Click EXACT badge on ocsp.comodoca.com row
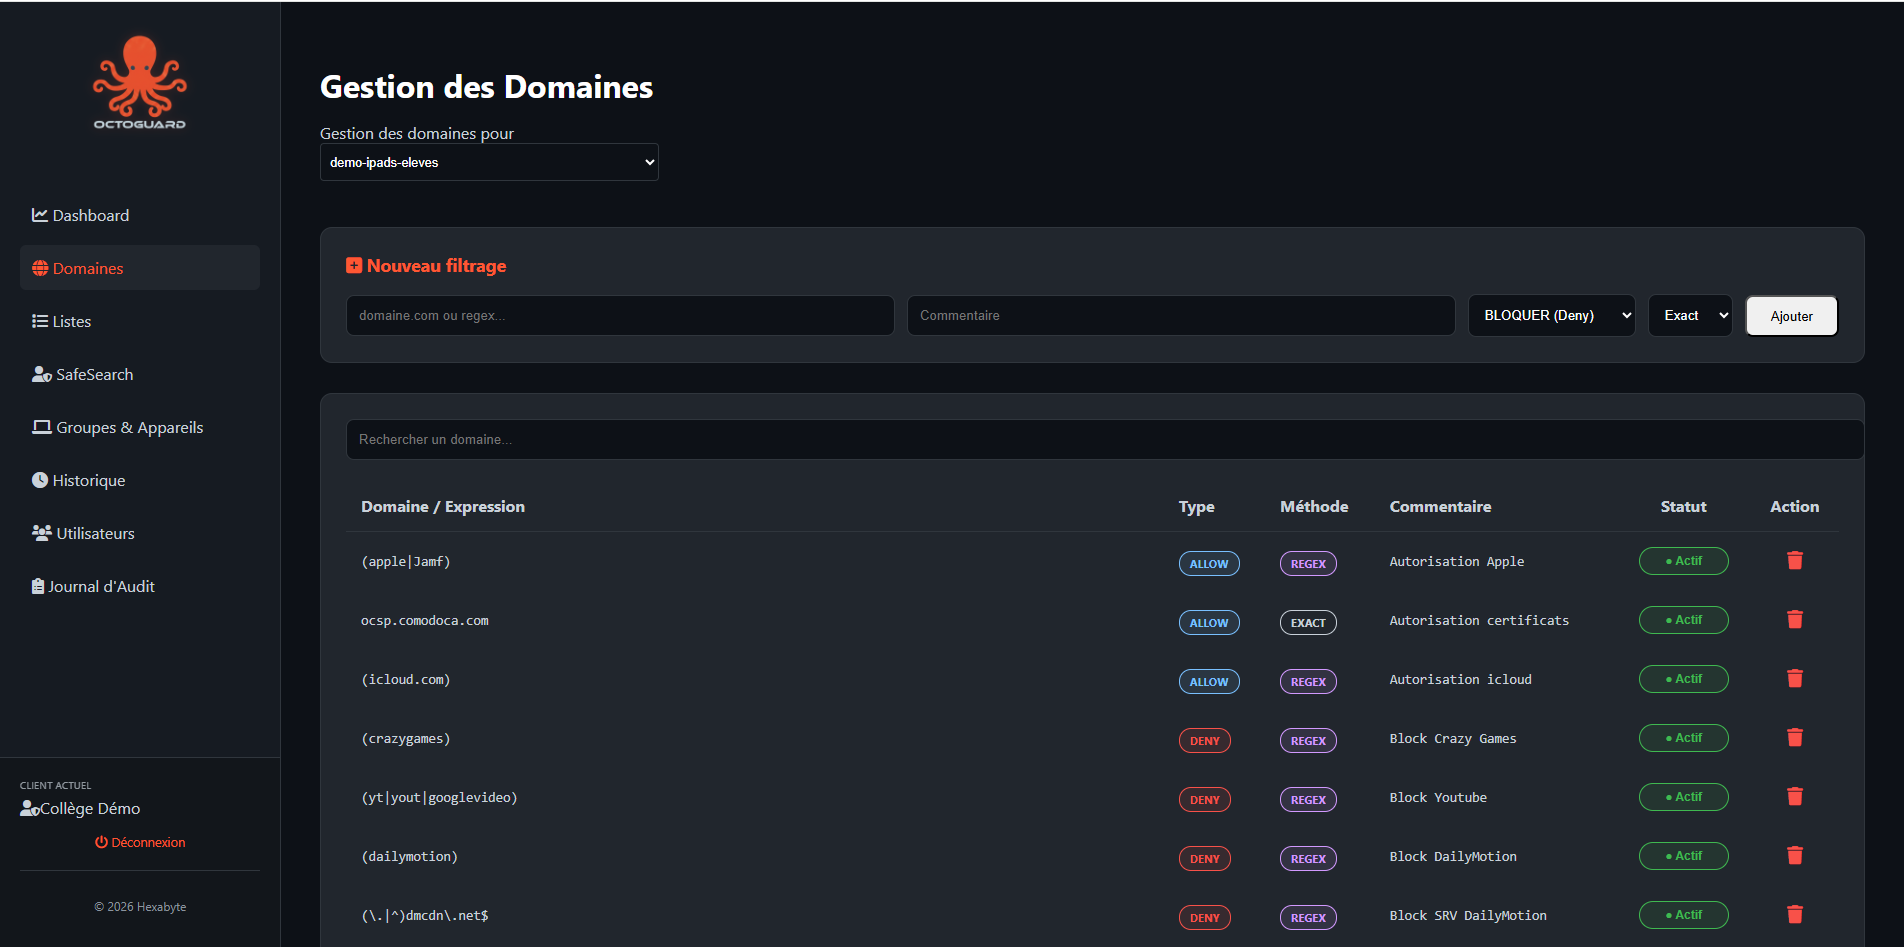Image resolution: width=1904 pixels, height=947 pixels. click(x=1308, y=623)
